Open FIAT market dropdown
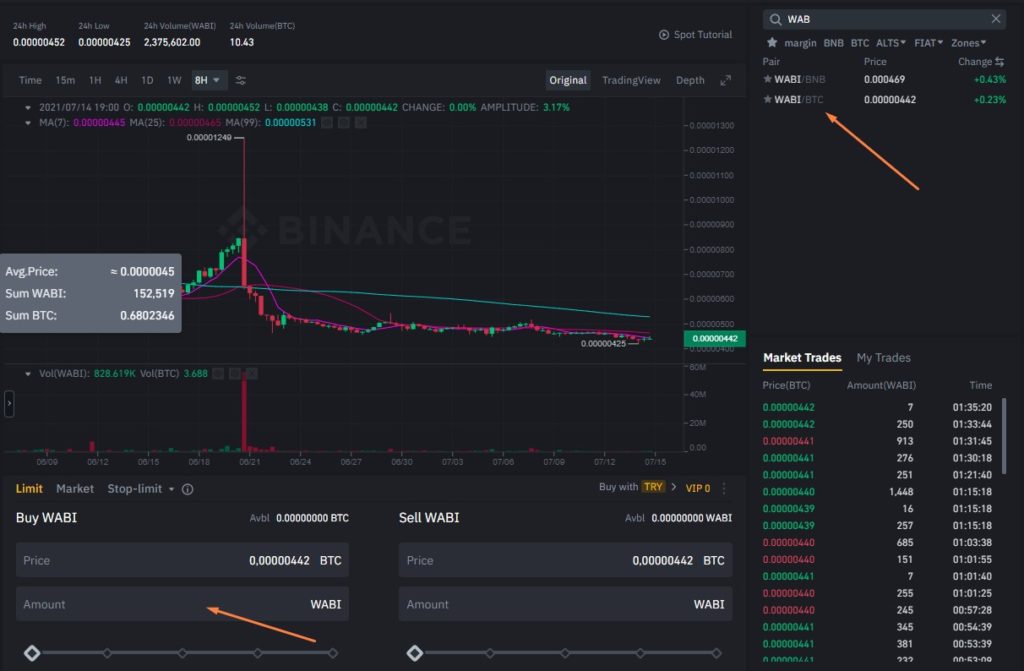The image size is (1024, 671). point(928,42)
